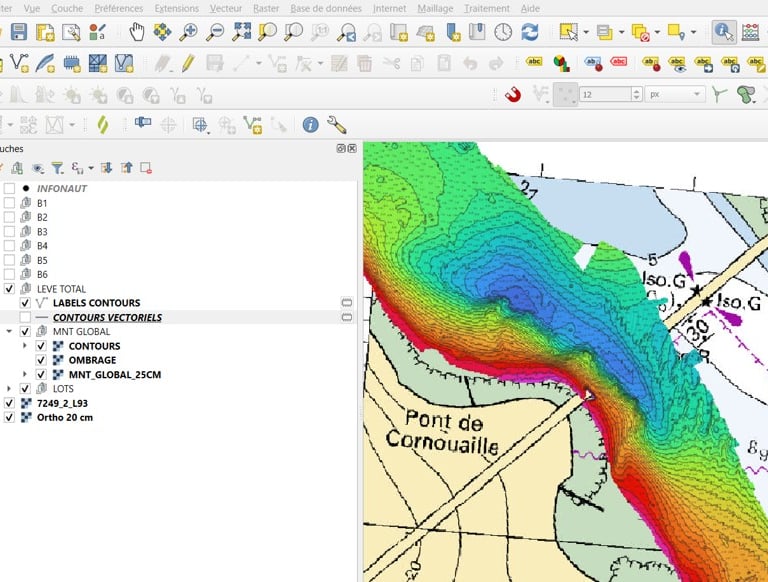
Task: Open plugin help blue info icon
Action: [x=311, y=125]
